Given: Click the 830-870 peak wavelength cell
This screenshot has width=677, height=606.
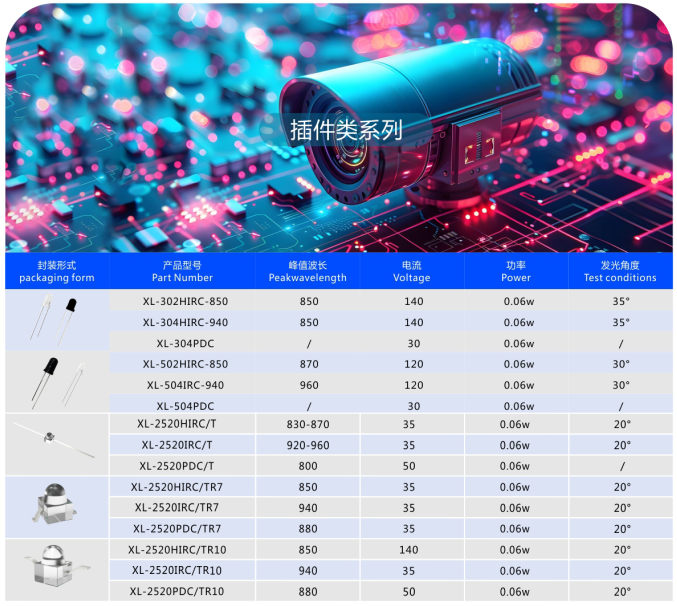Looking at the screenshot, I should coord(308,425).
